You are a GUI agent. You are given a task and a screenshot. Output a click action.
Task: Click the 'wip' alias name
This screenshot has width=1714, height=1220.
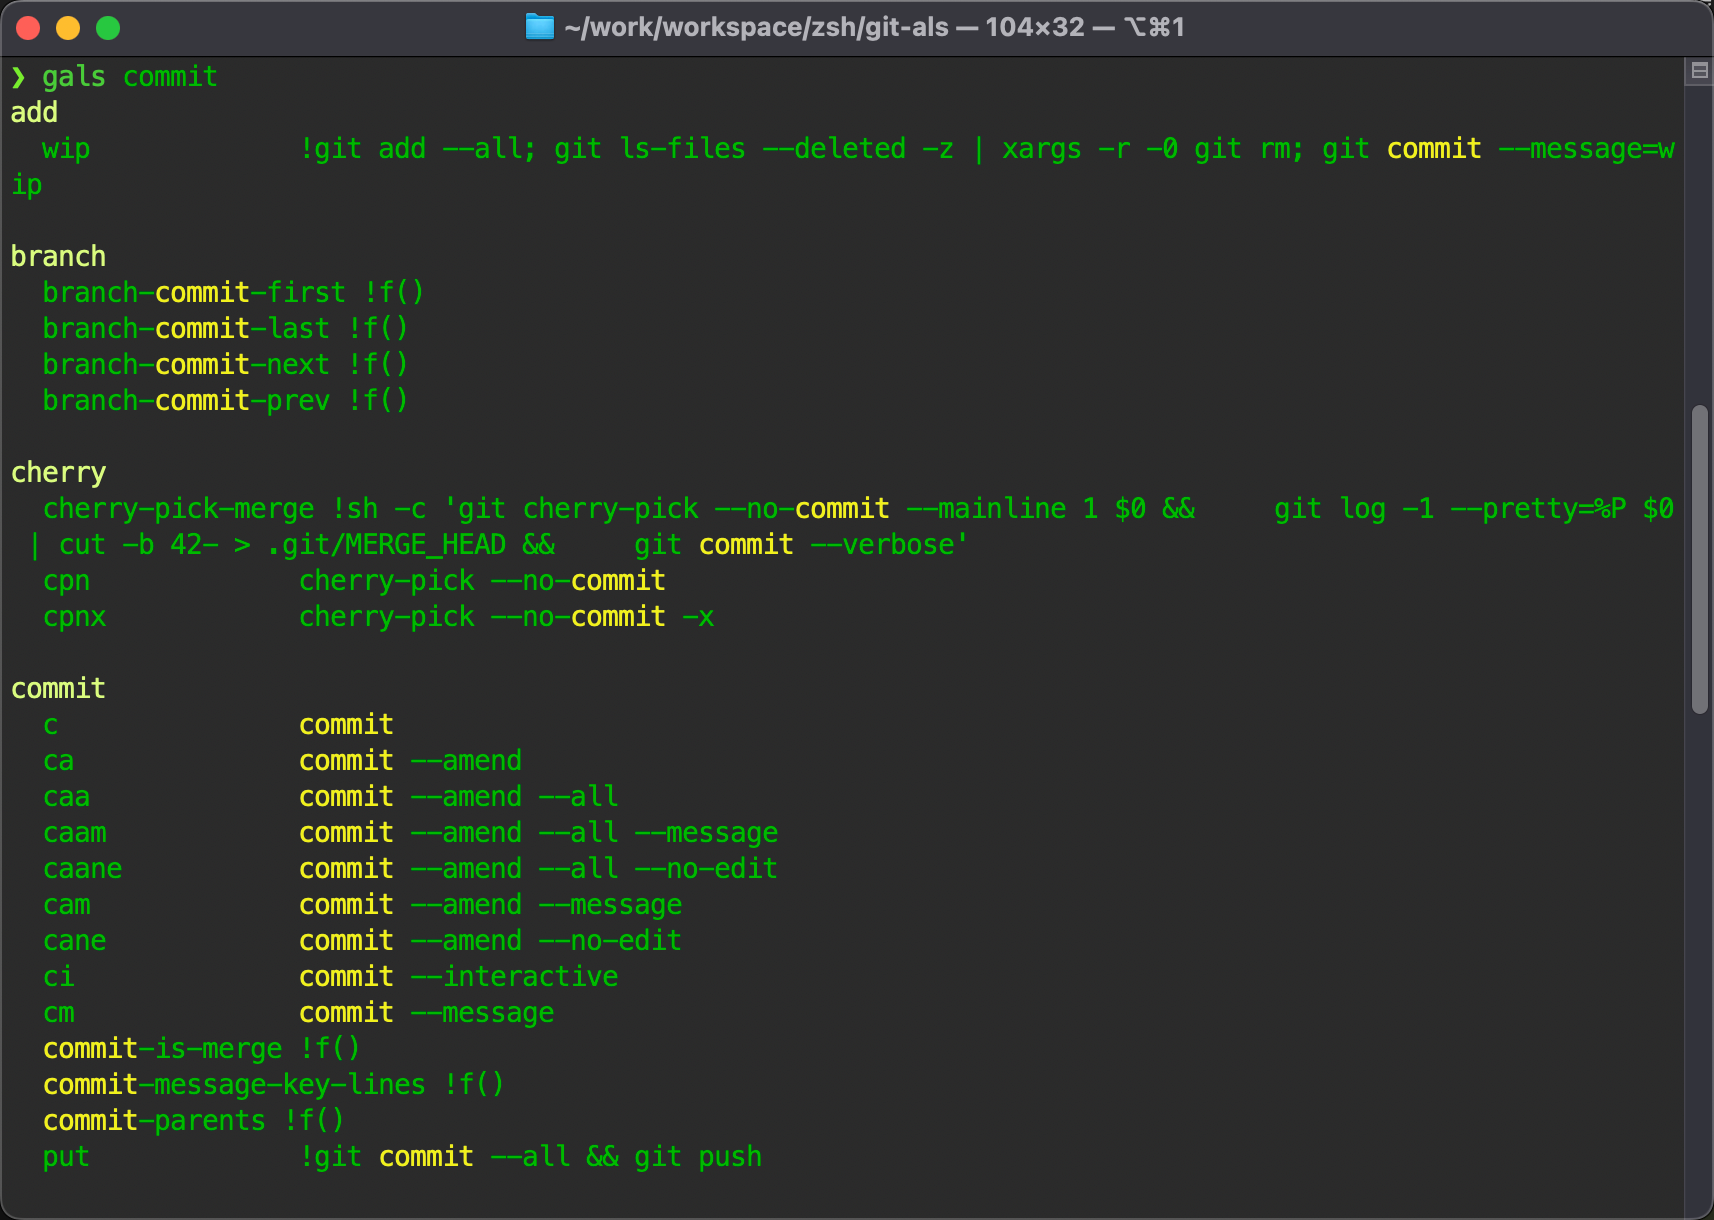coord(66,149)
